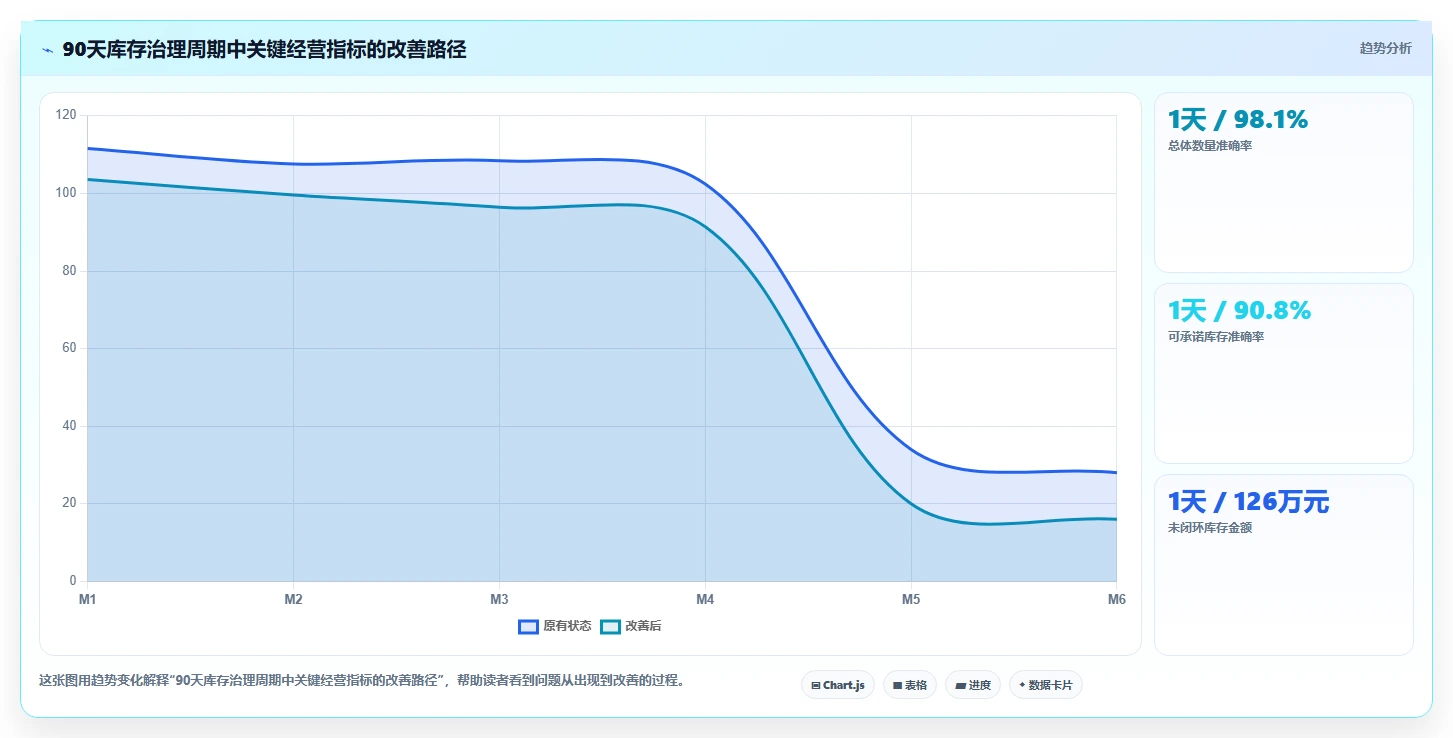The image size is (1453, 738).
Task: Click the M6 axis label
Action: click(x=1117, y=599)
